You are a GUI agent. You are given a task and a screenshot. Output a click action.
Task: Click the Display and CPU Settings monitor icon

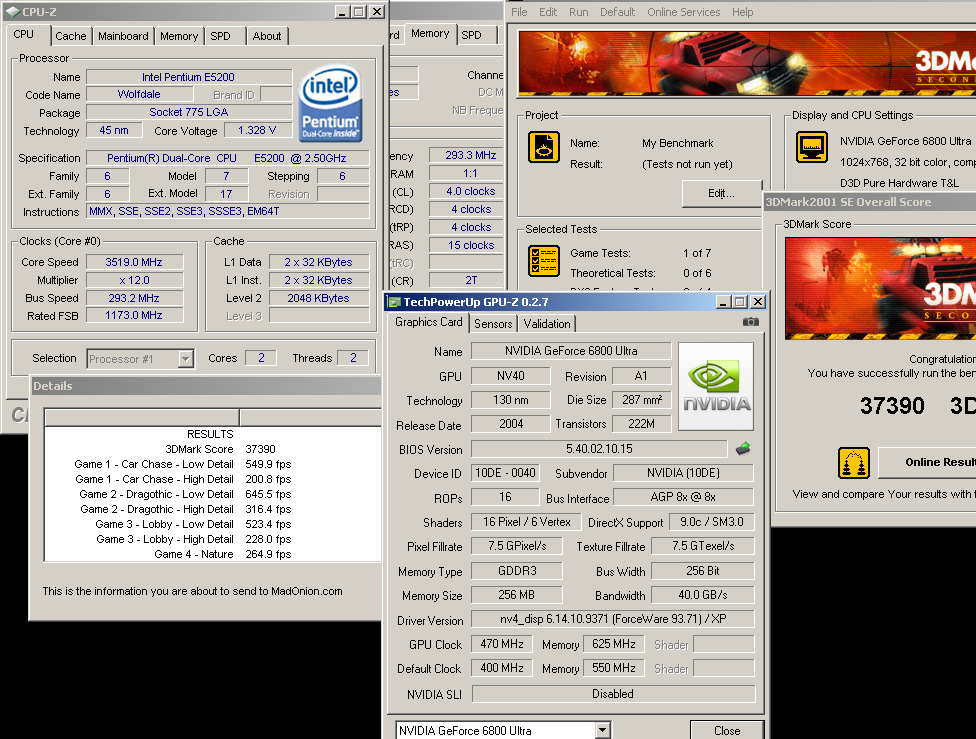[x=812, y=147]
